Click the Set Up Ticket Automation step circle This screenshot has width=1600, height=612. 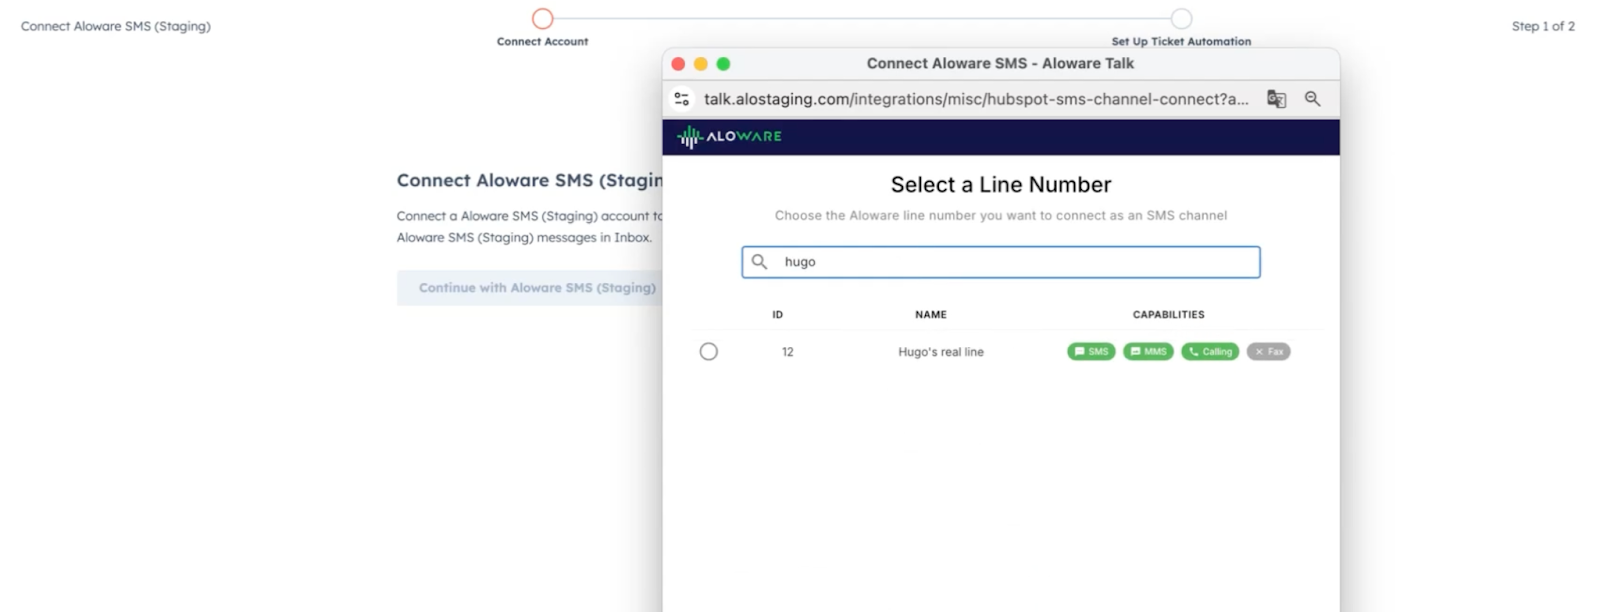(x=1181, y=19)
